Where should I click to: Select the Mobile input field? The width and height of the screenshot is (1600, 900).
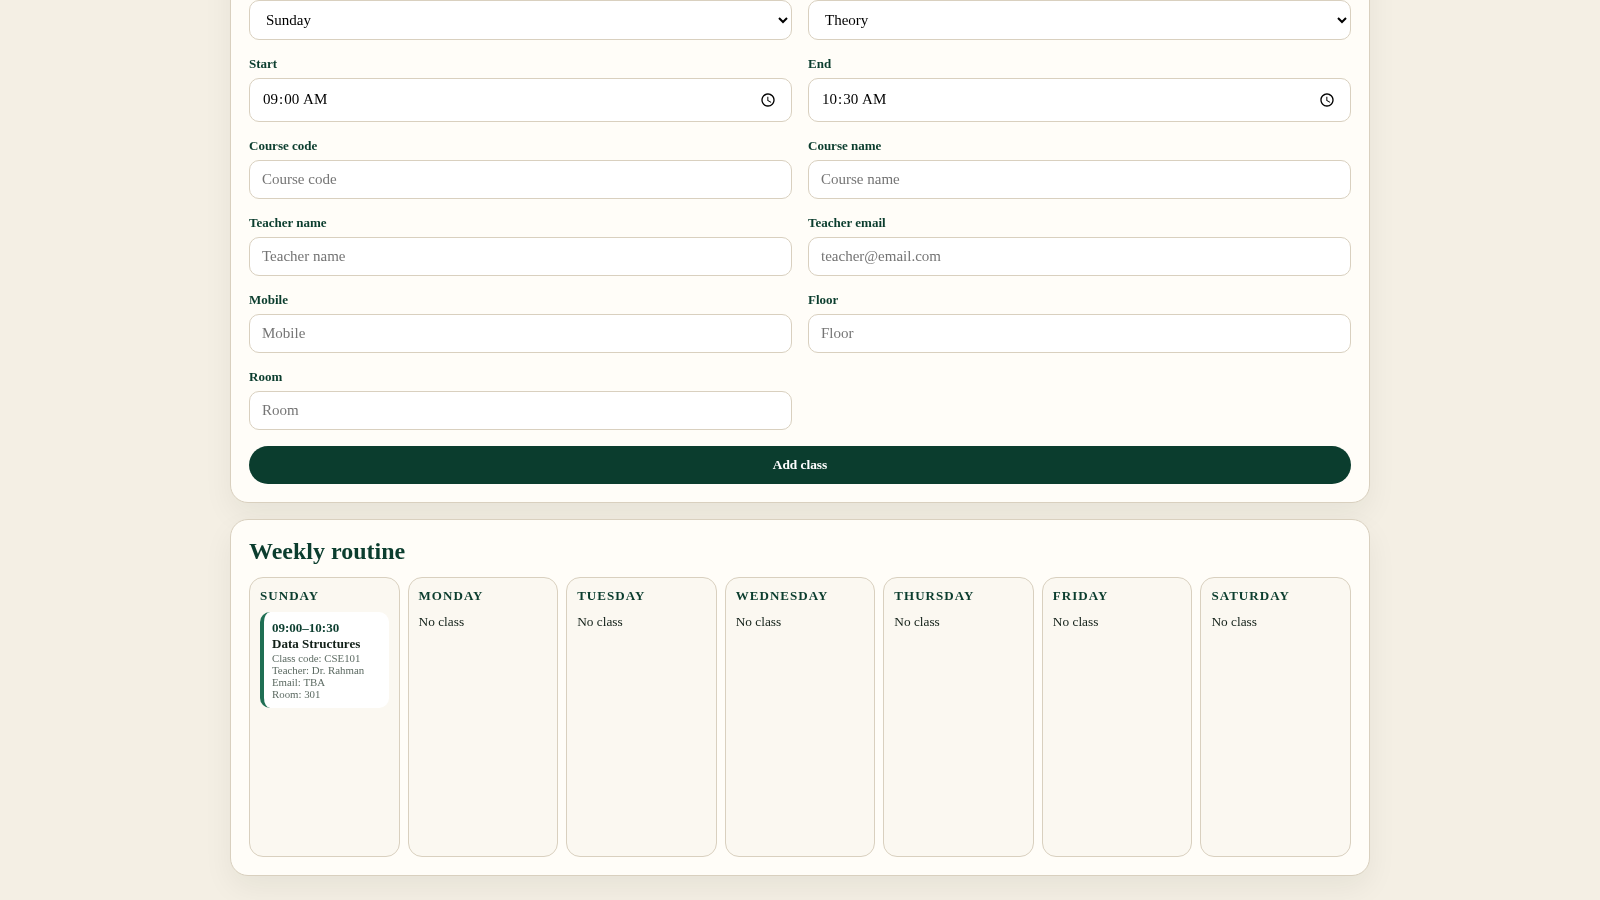pos(520,334)
